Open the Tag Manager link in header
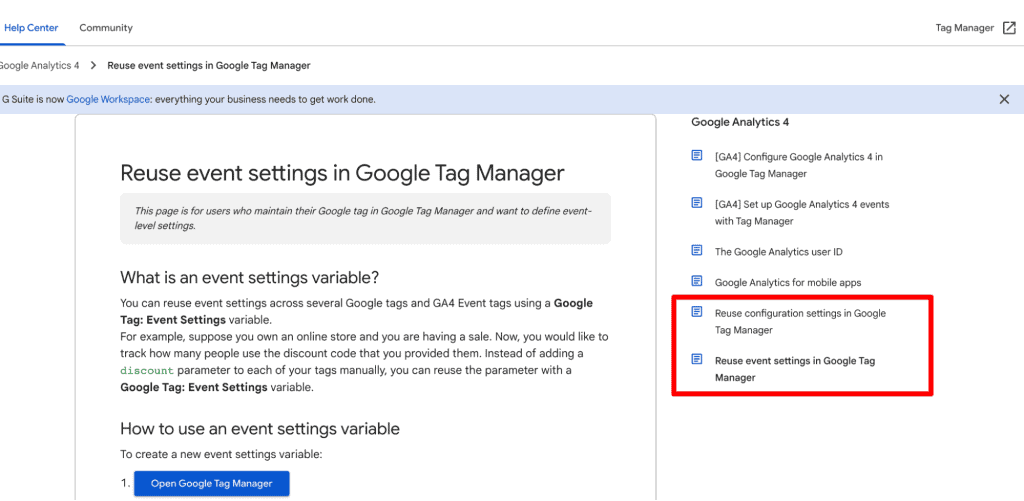This screenshot has height=501, width=1024. point(964,28)
